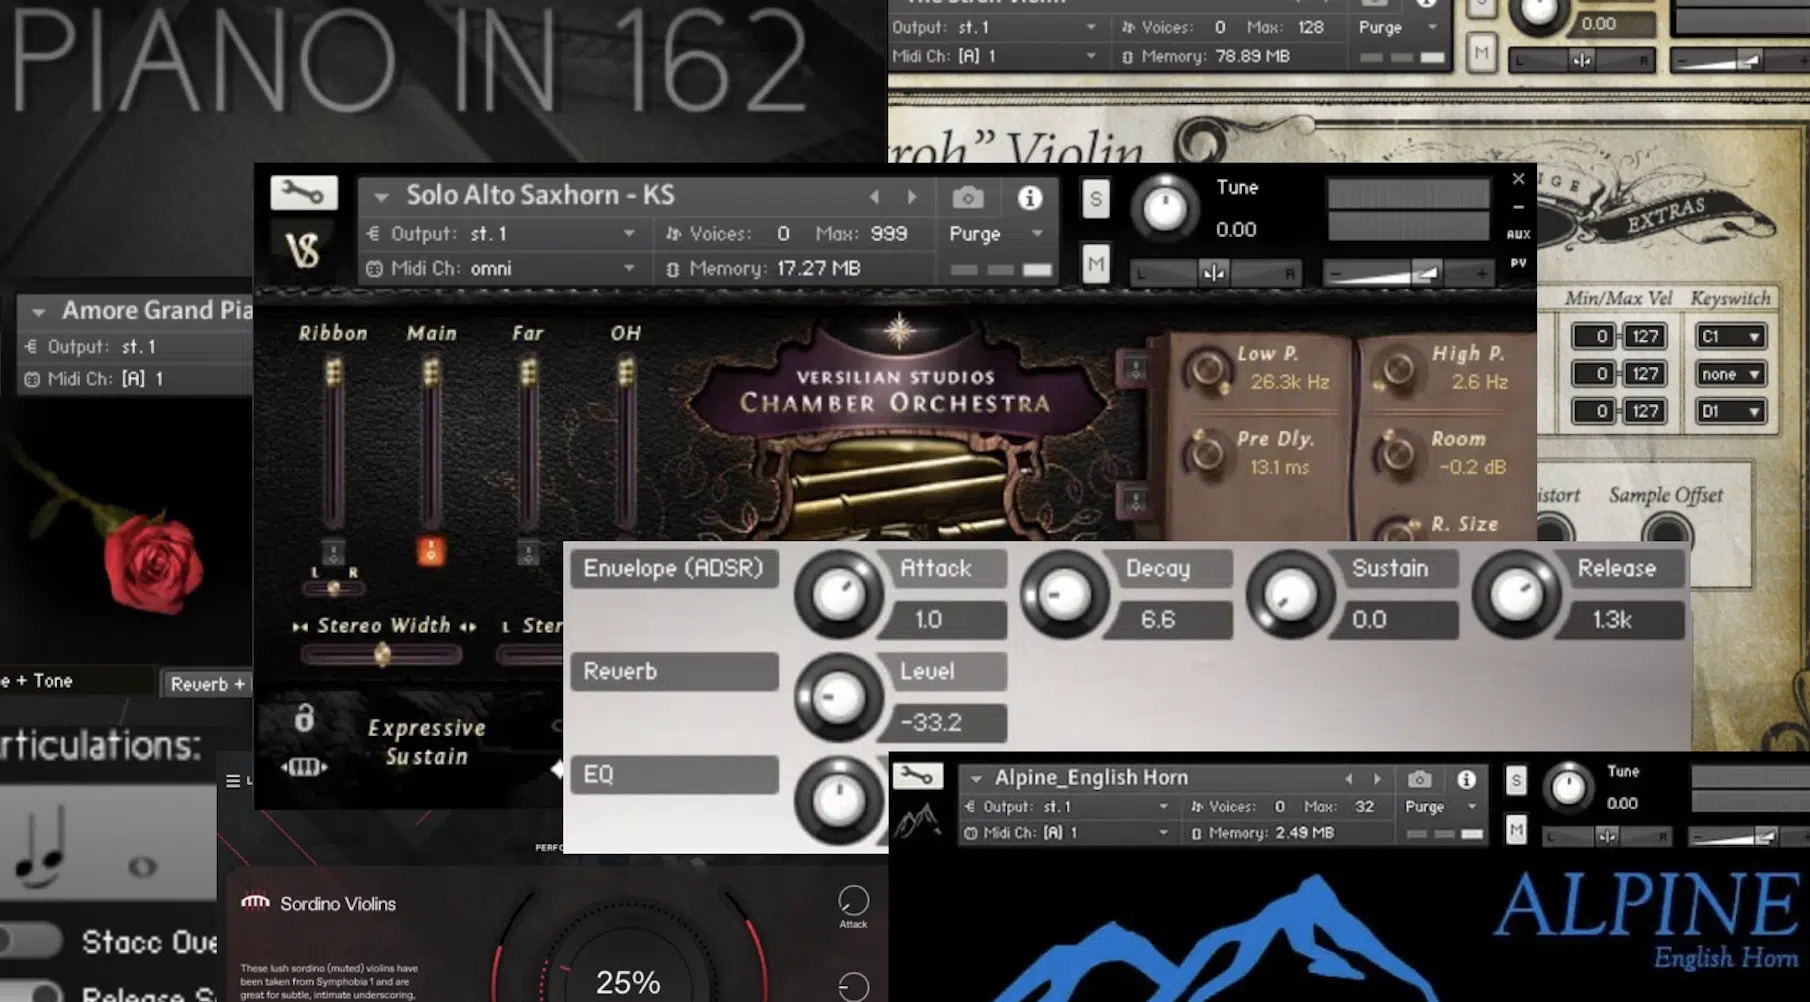Click the Saxhorn Tune knob
This screenshot has height=1002, width=1810.
click(1163, 207)
